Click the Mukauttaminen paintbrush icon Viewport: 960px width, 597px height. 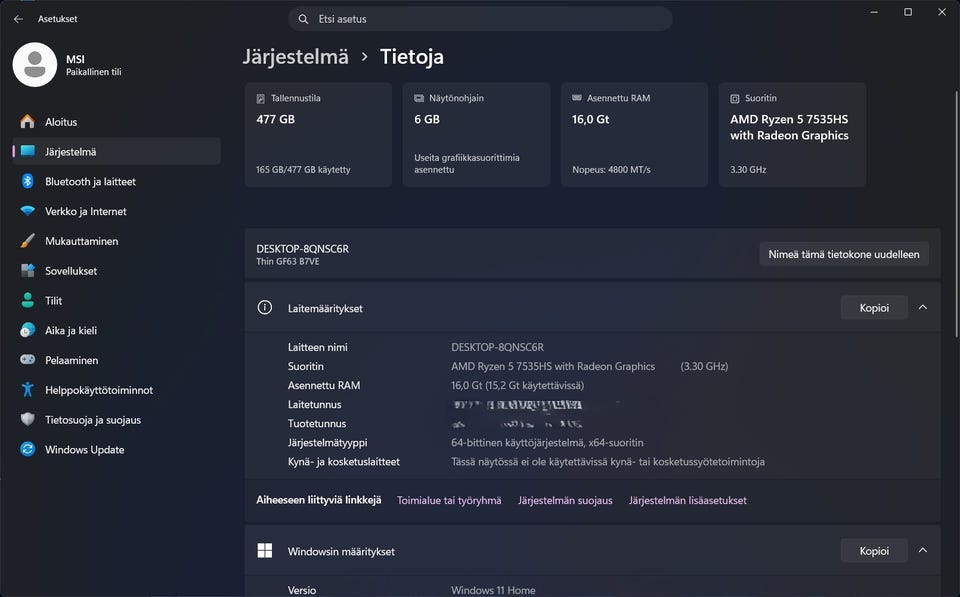[x=28, y=241]
